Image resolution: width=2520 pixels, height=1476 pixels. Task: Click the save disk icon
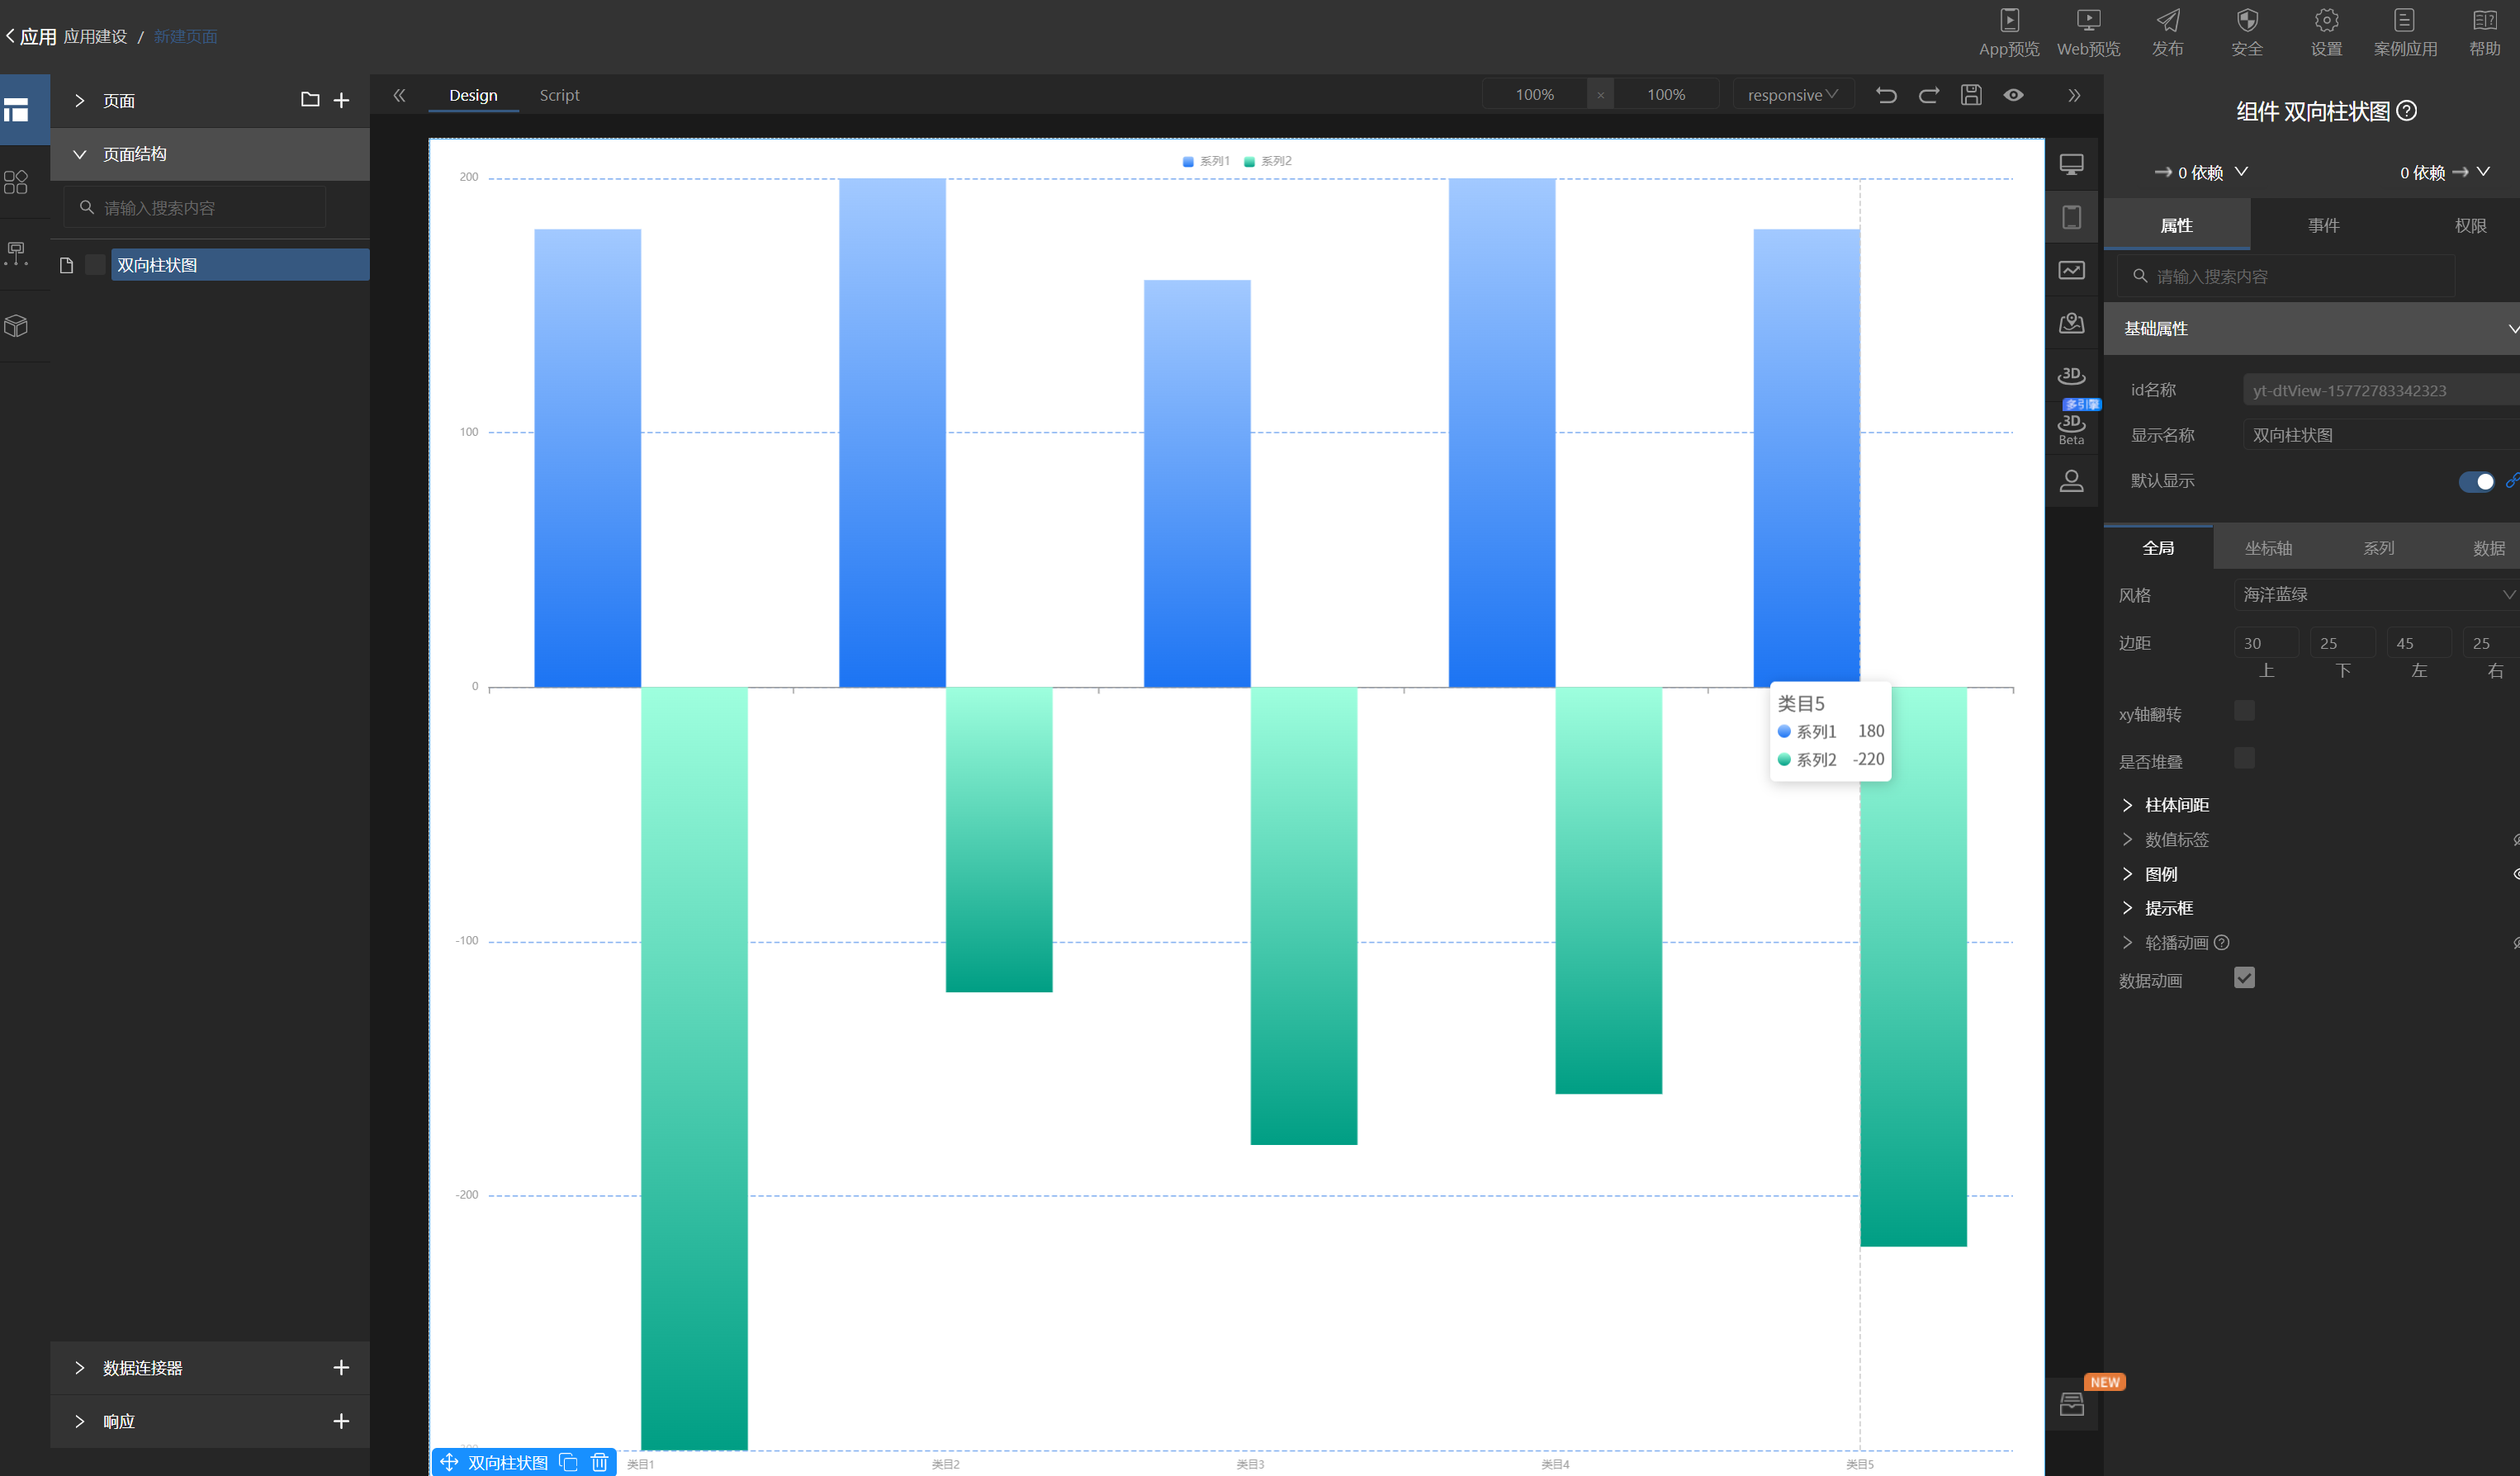click(1971, 95)
